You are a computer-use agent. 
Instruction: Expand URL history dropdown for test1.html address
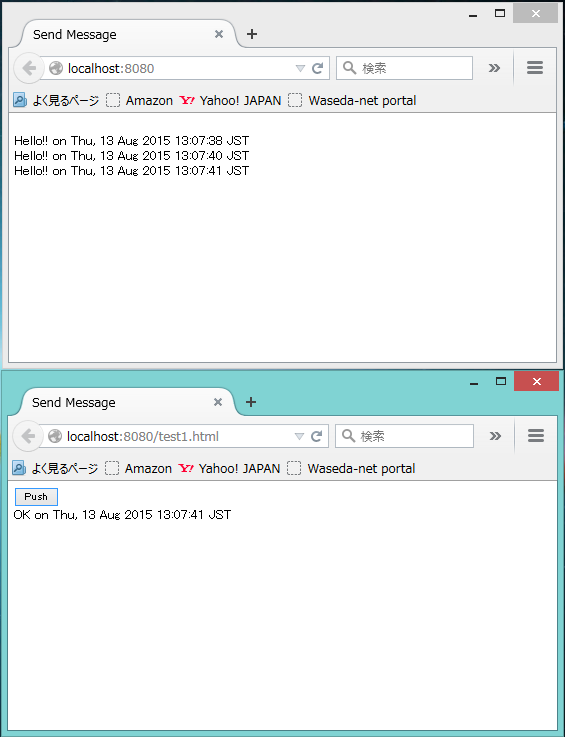299,437
